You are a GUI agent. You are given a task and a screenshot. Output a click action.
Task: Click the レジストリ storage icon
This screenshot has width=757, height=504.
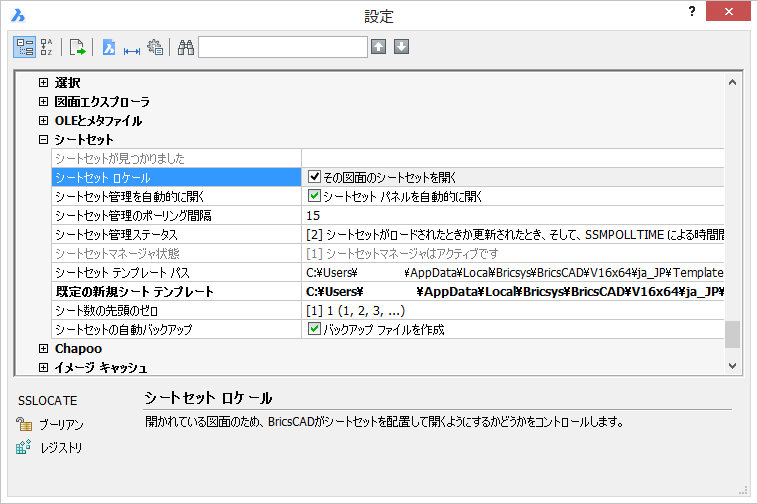click(24, 447)
